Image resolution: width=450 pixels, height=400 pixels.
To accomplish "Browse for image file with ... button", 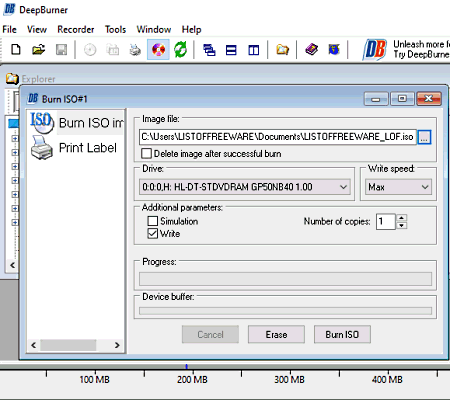I will [424, 137].
